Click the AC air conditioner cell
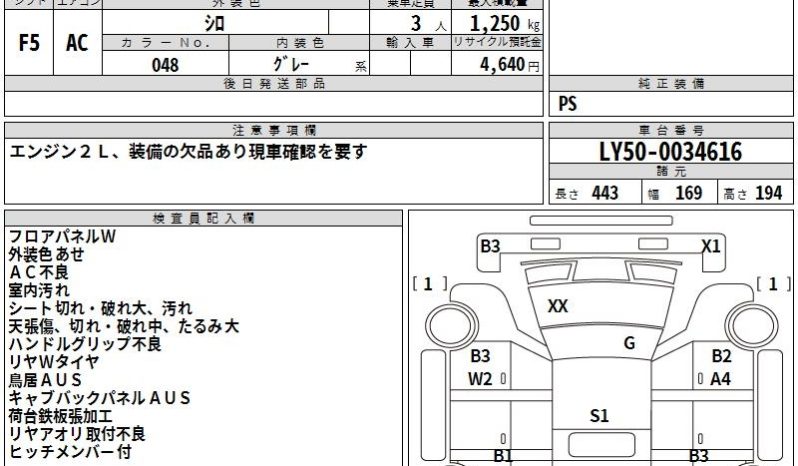This screenshot has height=466, width=798. (x=77, y=43)
